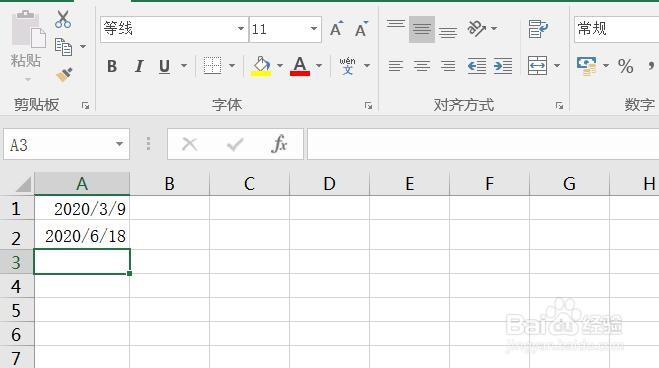Toggle wrap text icon
Image resolution: width=659 pixels, height=368 pixels.
click(538, 29)
